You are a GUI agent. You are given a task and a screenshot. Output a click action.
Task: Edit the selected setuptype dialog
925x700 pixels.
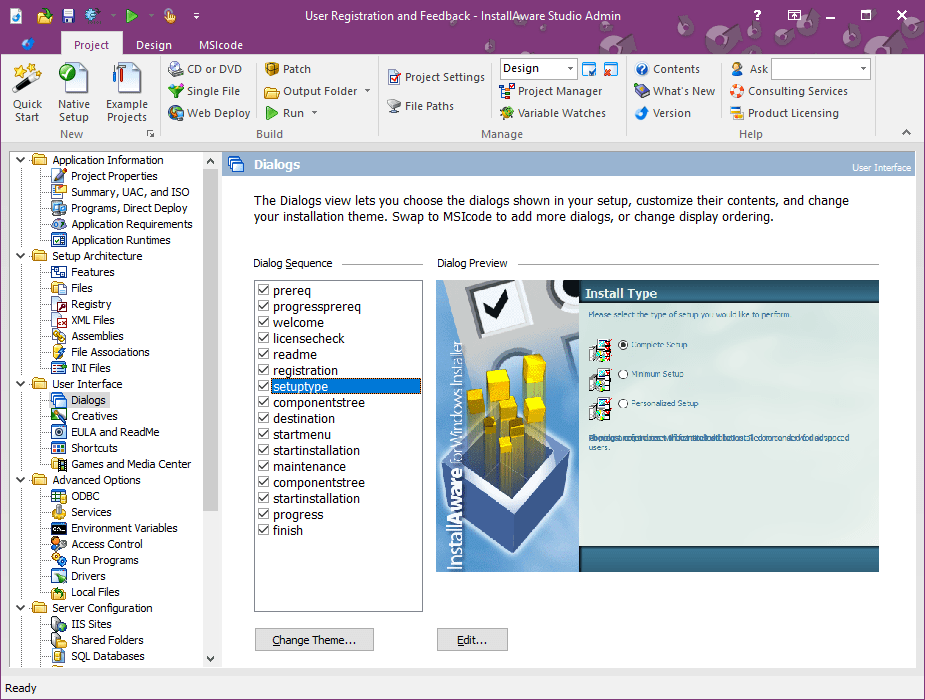pos(472,639)
